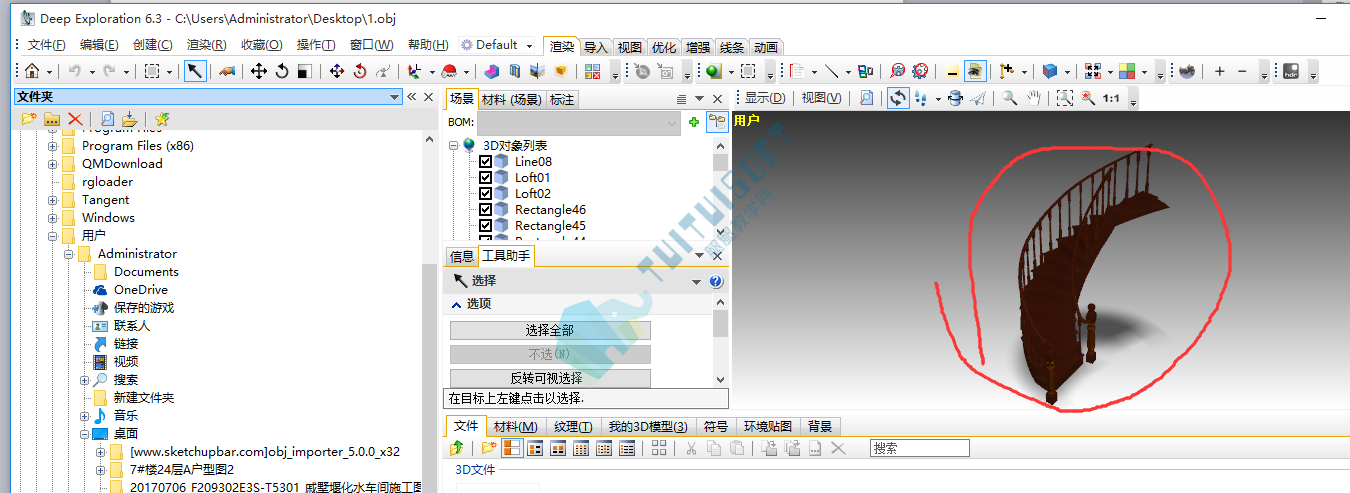Click the orbit rotate-view icon
1350x493 pixels.
tap(898, 98)
